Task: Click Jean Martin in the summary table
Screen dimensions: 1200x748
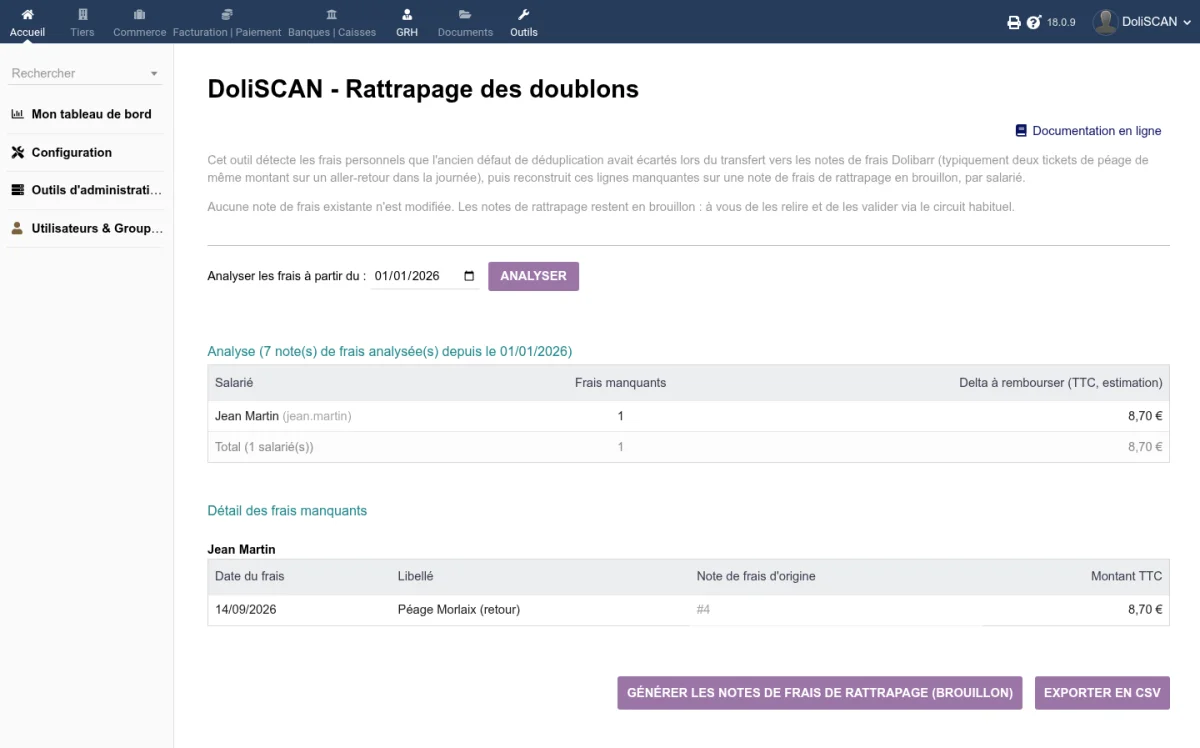Action: click(247, 416)
